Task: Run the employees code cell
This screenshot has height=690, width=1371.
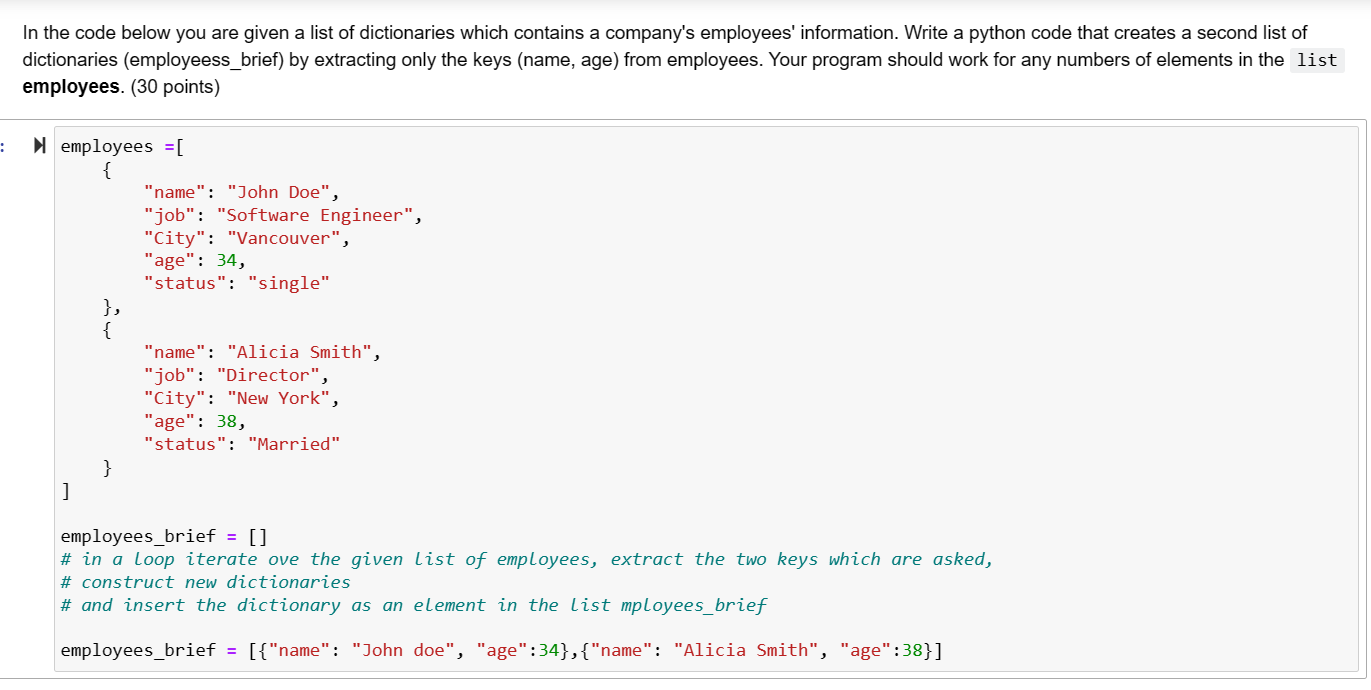Action: point(40,147)
